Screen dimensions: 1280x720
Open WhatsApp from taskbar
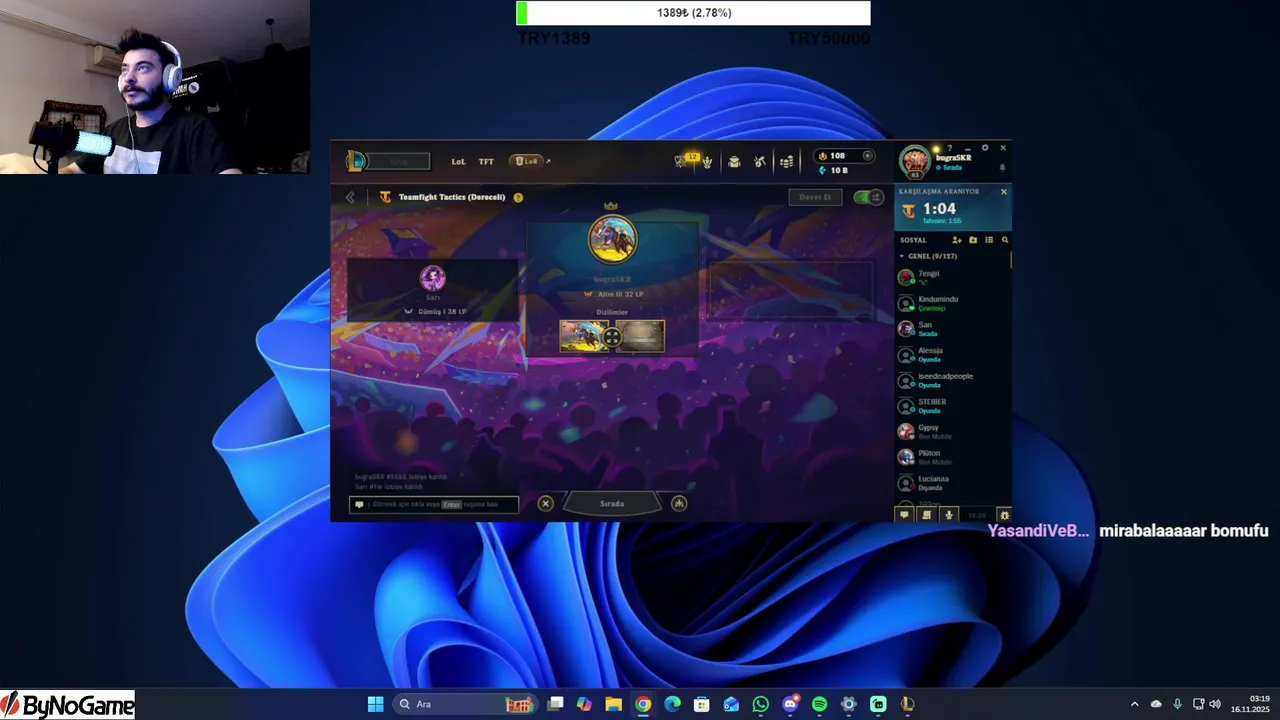click(761, 704)
